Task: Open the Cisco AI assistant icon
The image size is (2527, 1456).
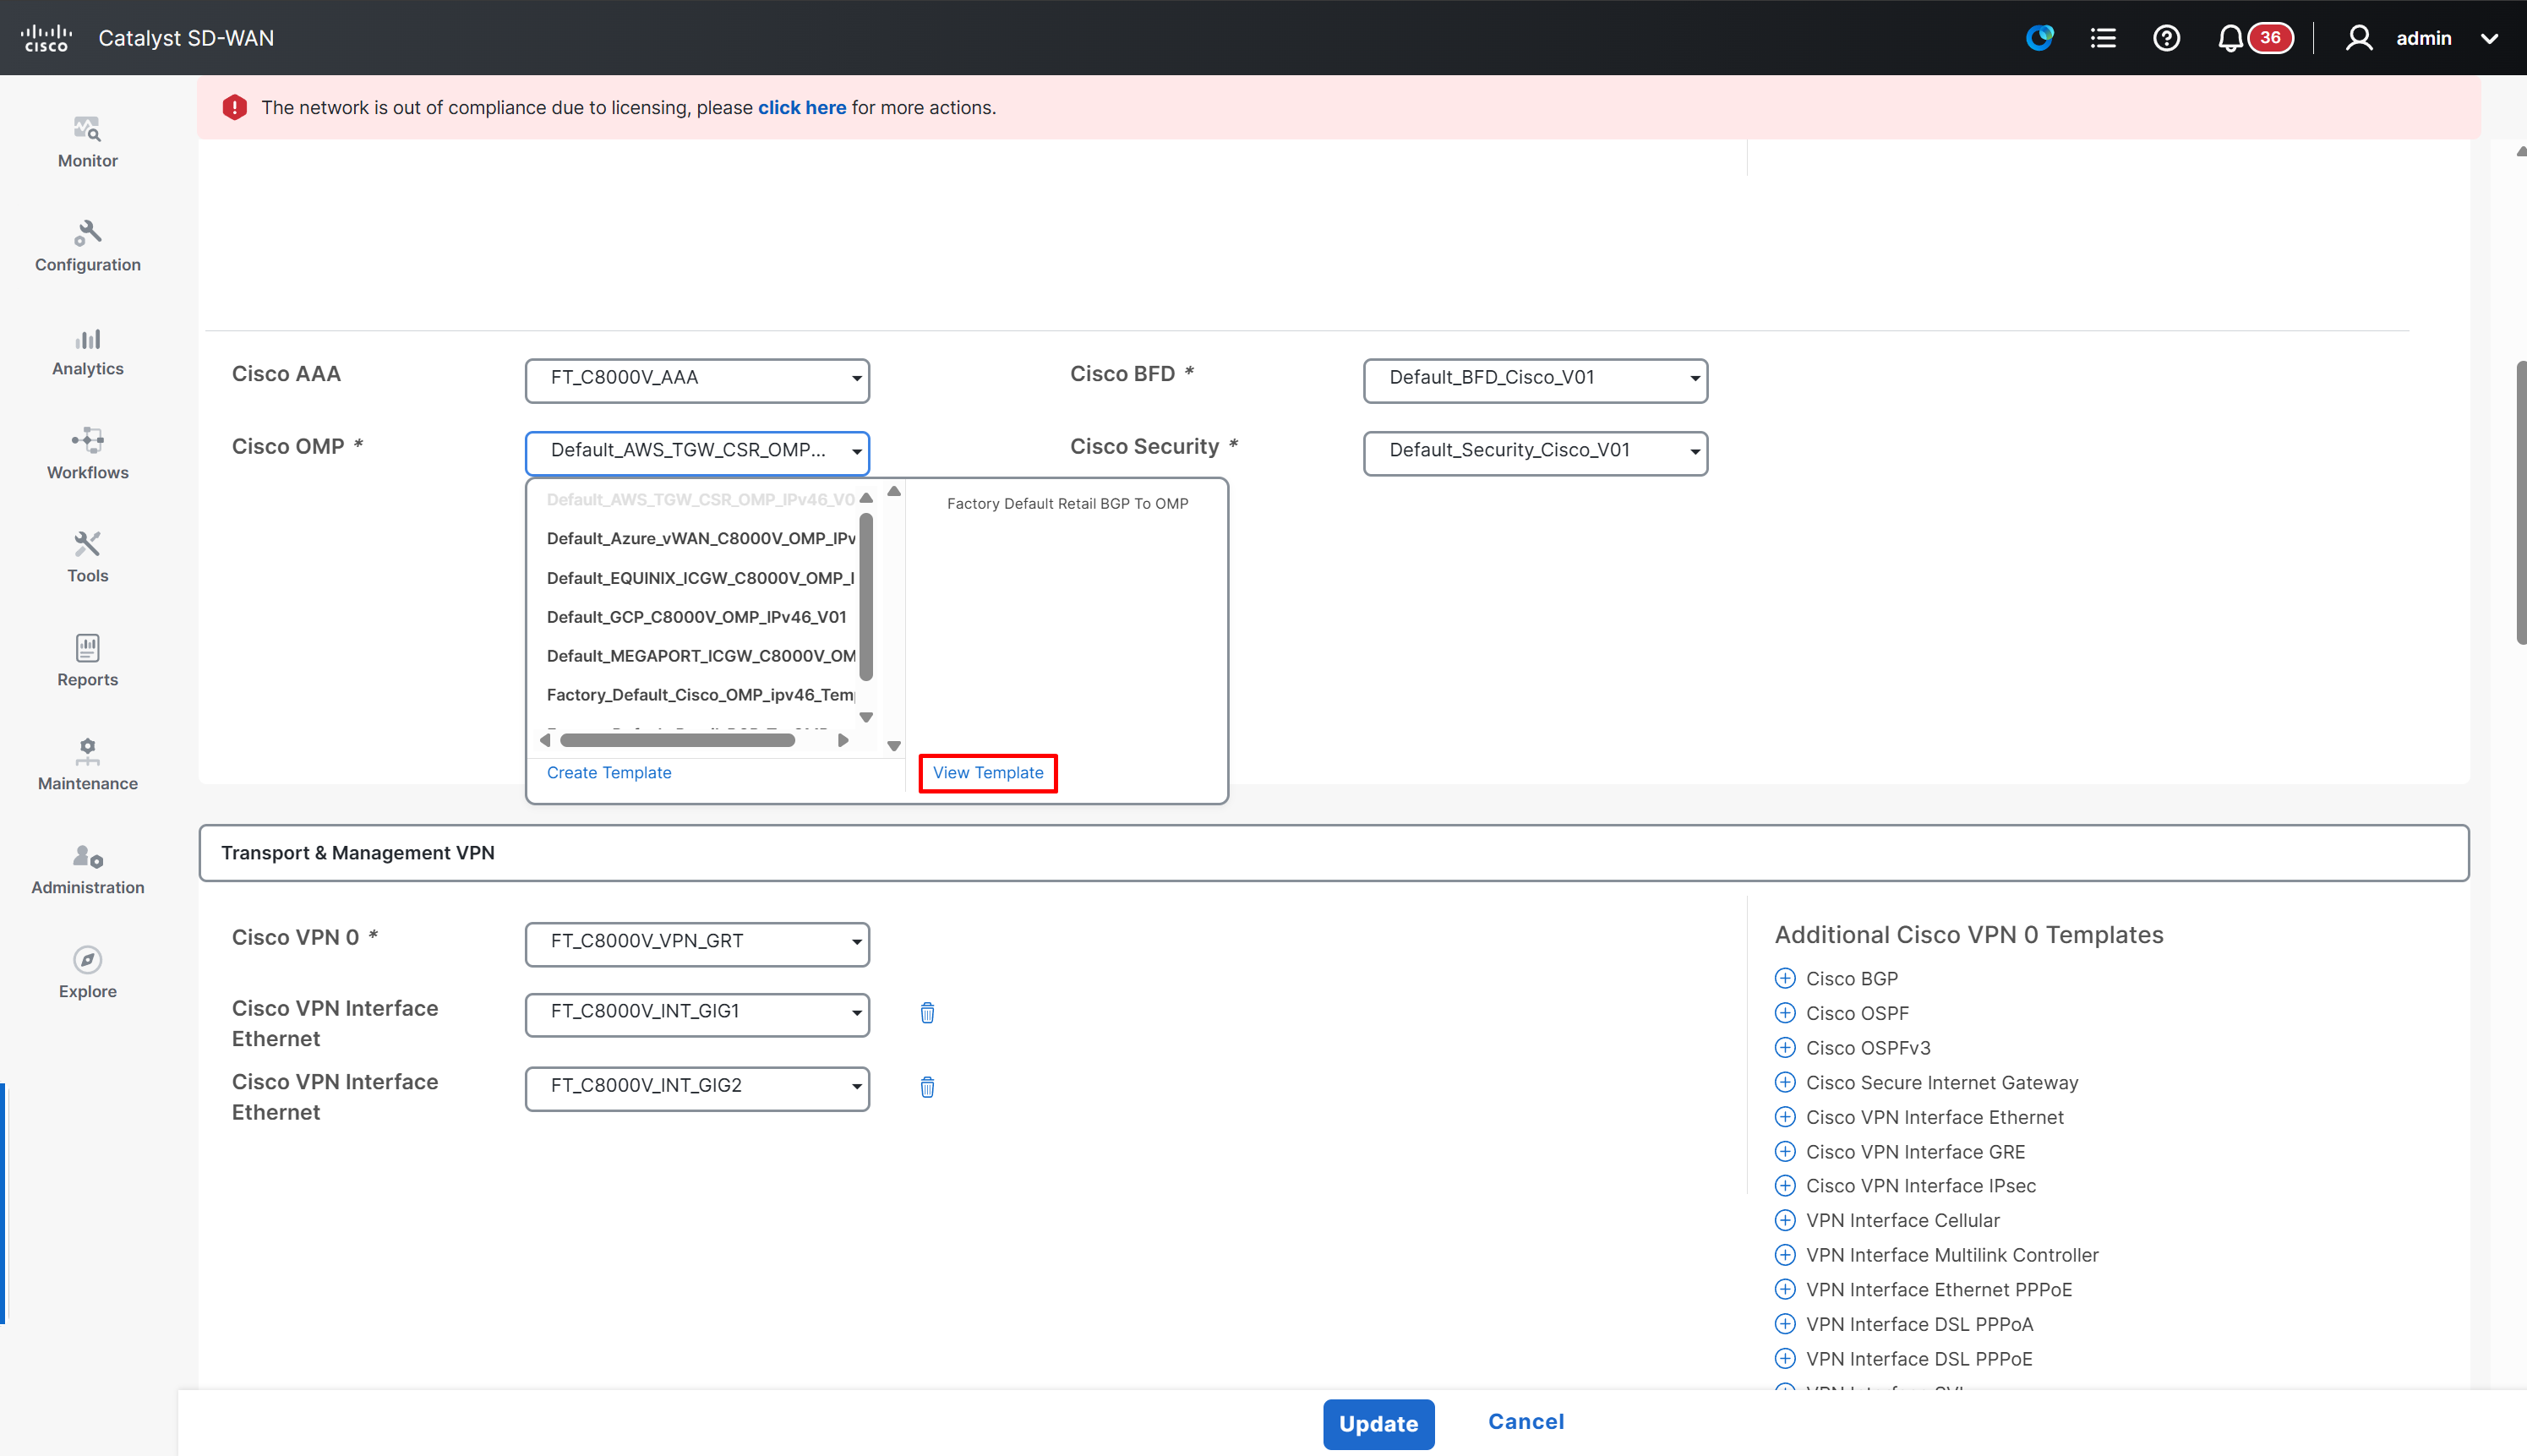Action: tap(2039, 38)
